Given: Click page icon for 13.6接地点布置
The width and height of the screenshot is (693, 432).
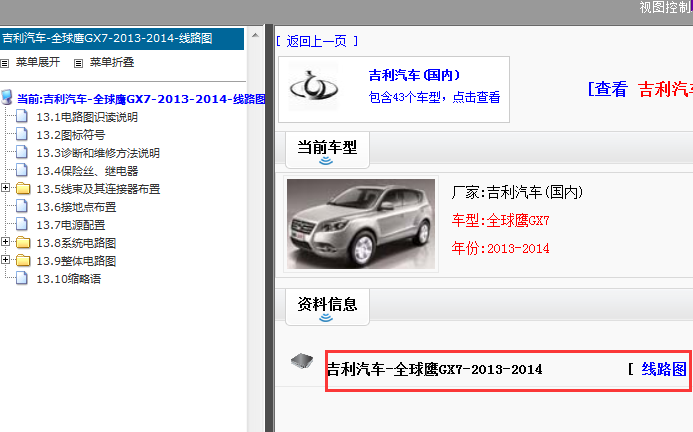Looking at the screenshot, I should pos(22,206).
